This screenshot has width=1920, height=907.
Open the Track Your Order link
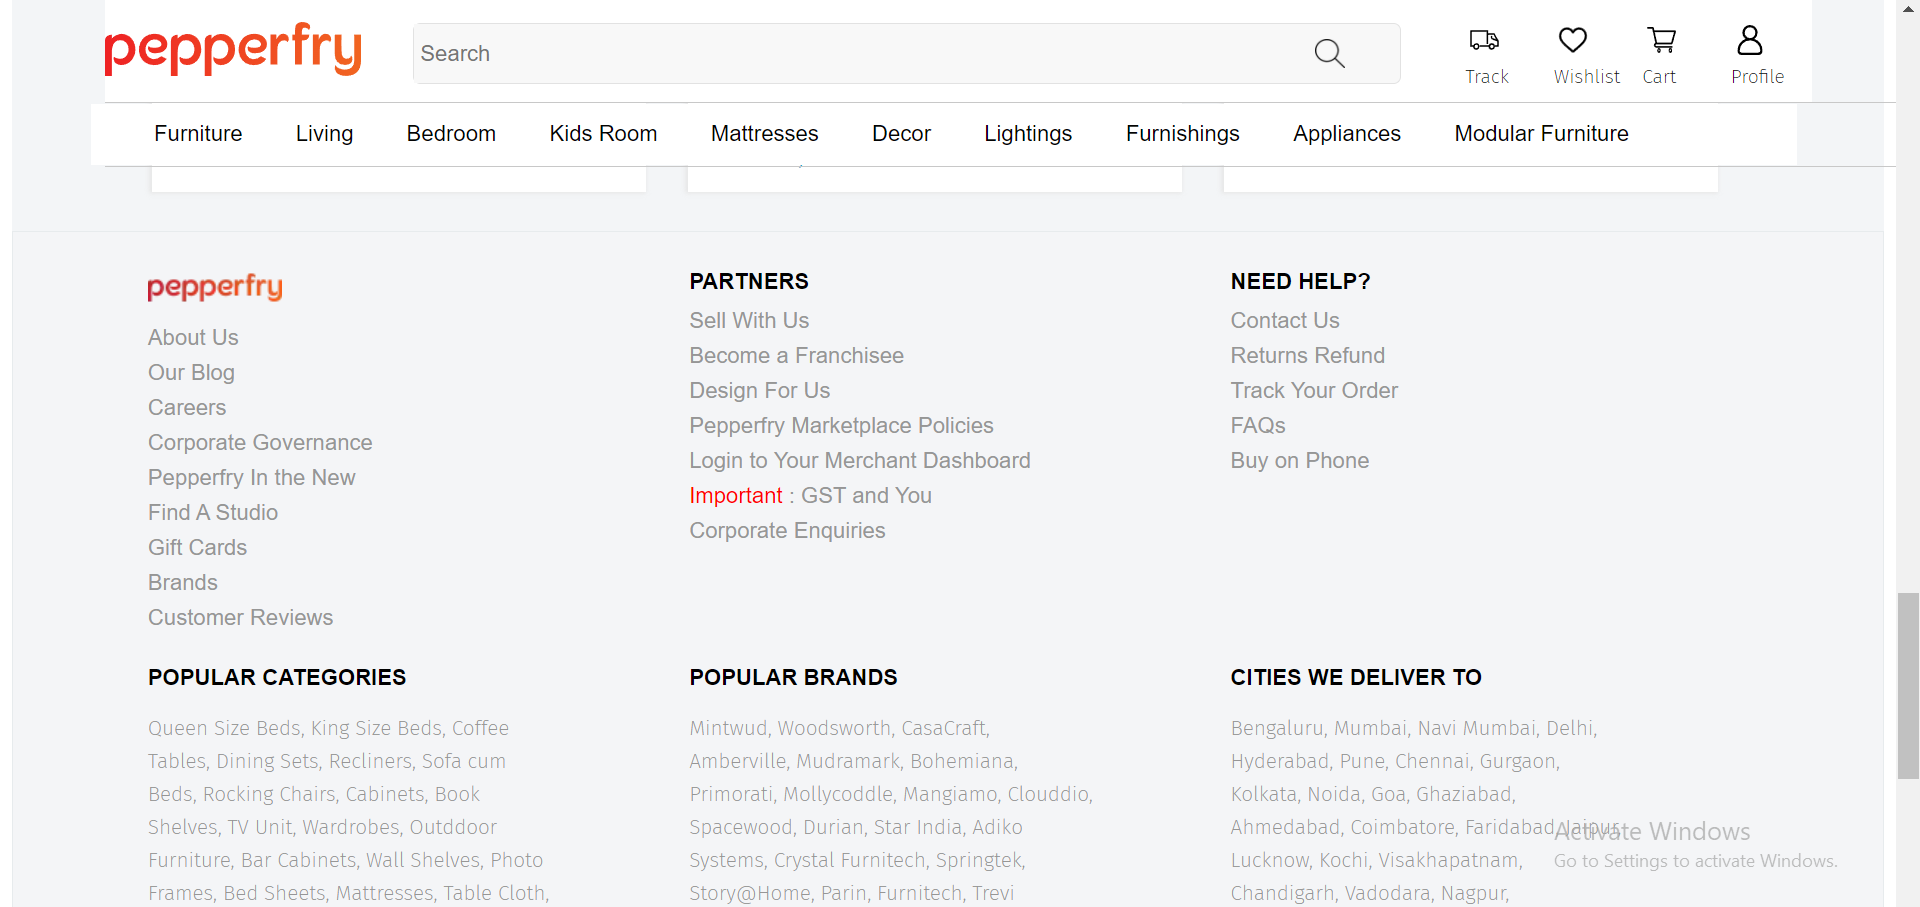click(x=1313, y=390)
